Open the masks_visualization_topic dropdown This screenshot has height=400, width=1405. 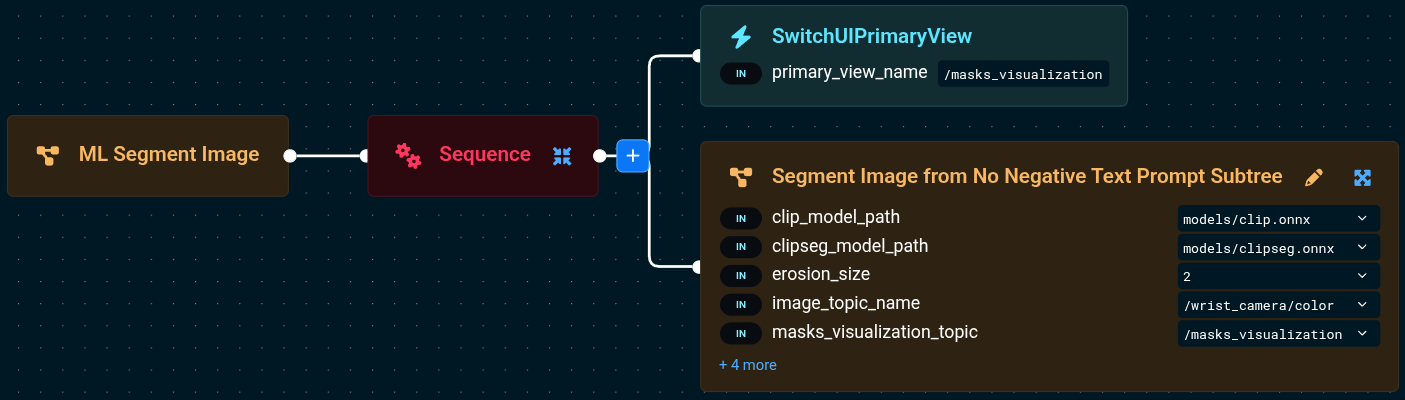point(1278,334)
